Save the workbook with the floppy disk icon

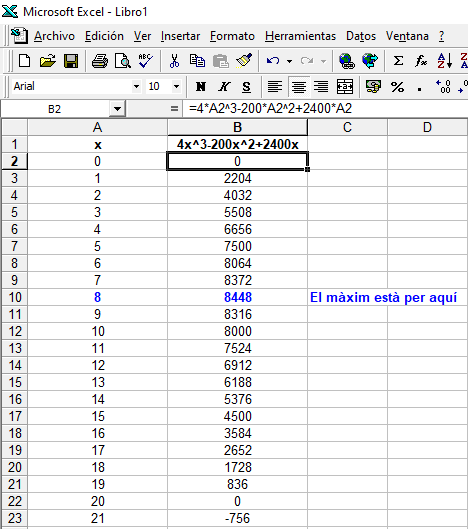pyautogui.click(x=71, y=61)
